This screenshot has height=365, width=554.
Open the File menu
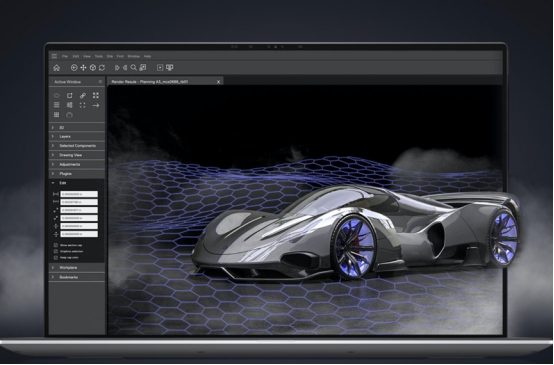point(65,56)
